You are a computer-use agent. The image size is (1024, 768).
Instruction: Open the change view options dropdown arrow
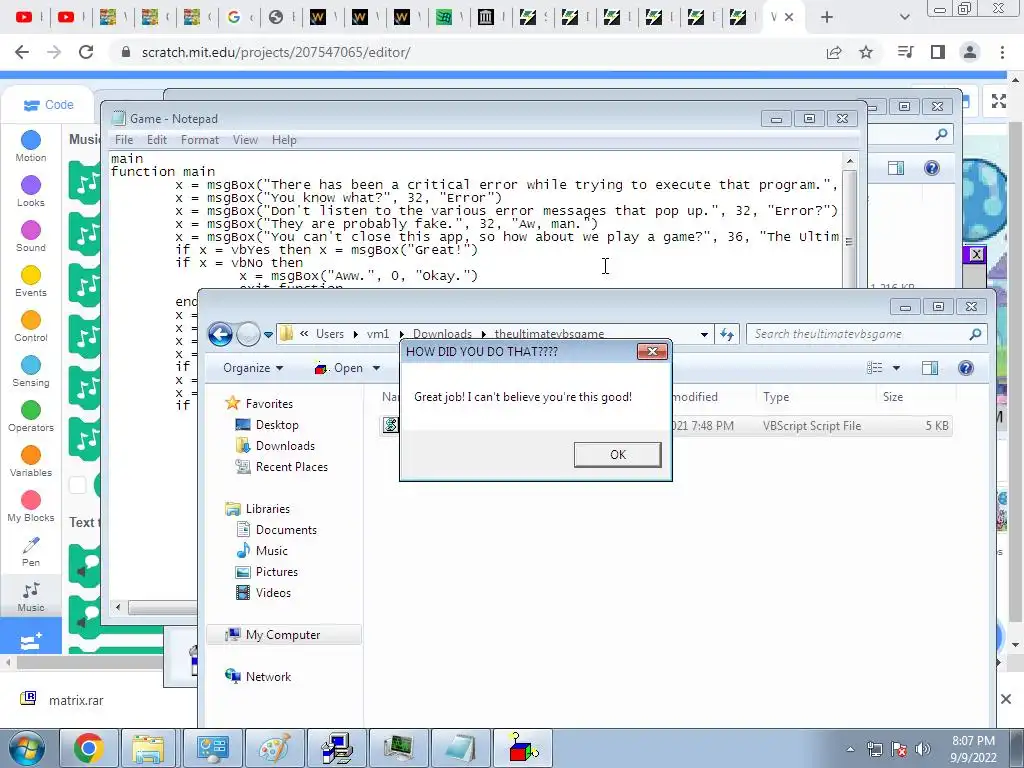point(896,368)
